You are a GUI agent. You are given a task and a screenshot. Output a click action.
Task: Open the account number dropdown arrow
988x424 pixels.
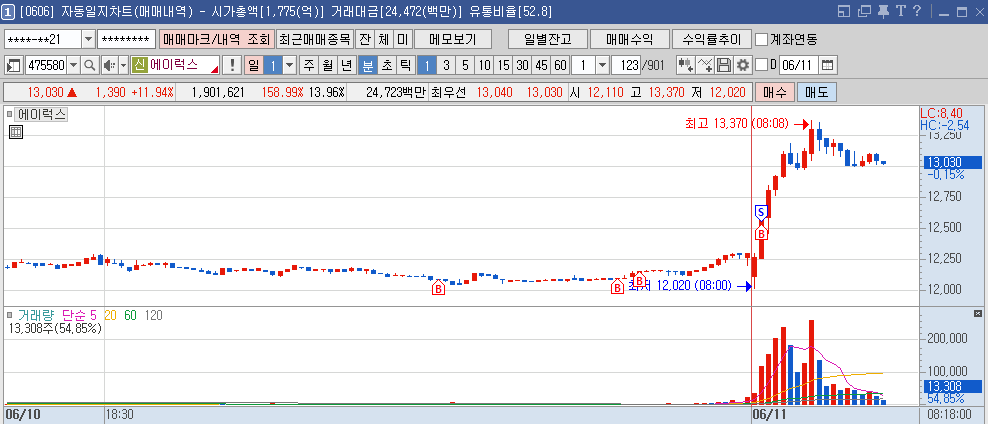pyautogui.click(x=88, y=39)
